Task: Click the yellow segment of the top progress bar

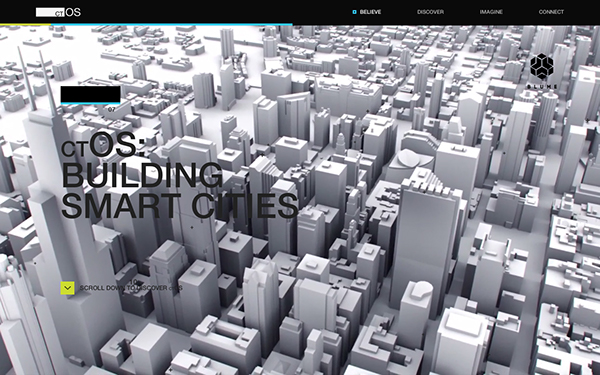Action: pyautogui.click(x=26, y=24)
